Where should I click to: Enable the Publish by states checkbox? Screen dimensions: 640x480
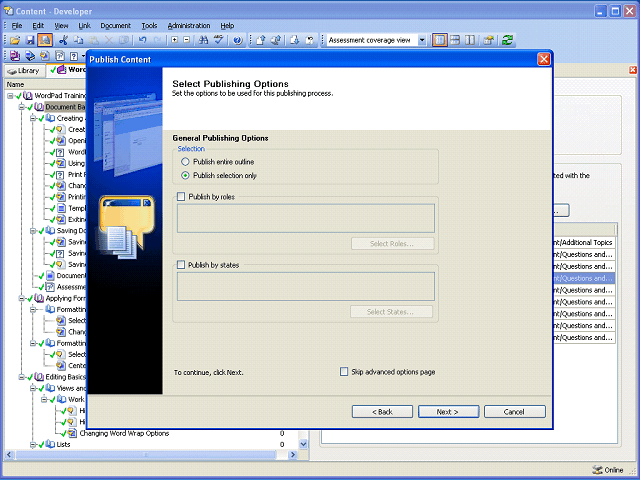181,265
